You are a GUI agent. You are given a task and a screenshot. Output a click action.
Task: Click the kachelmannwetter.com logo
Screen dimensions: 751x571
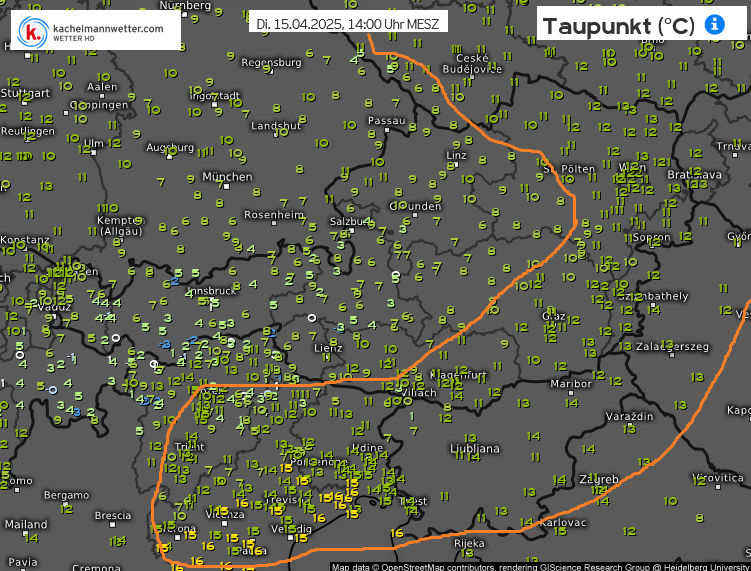point(95,32)
